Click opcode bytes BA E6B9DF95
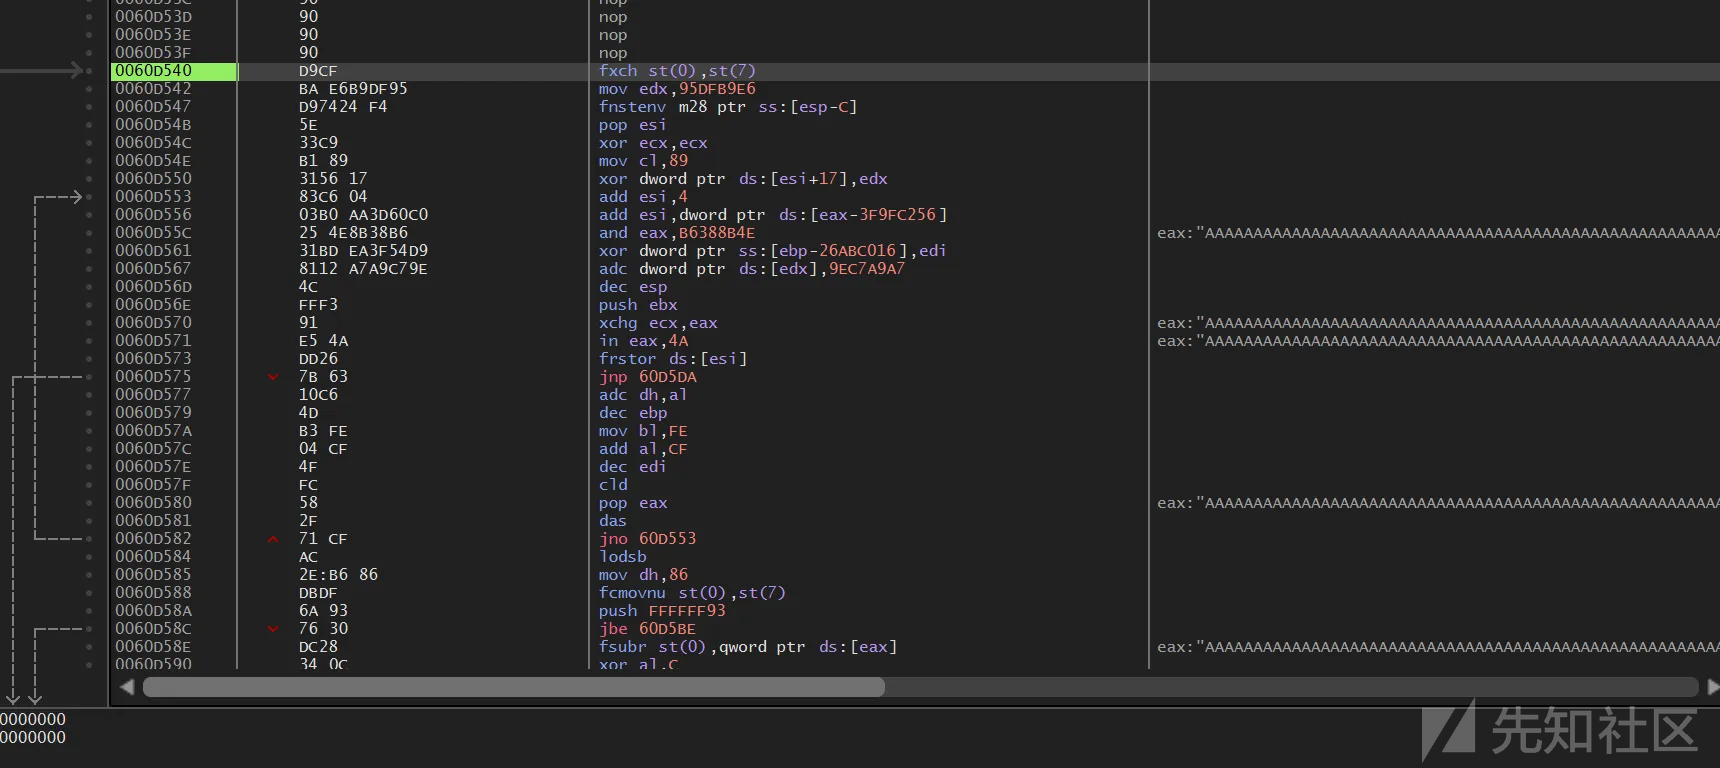The width and height of the screenshot is (1720, 768). (353, 89)
